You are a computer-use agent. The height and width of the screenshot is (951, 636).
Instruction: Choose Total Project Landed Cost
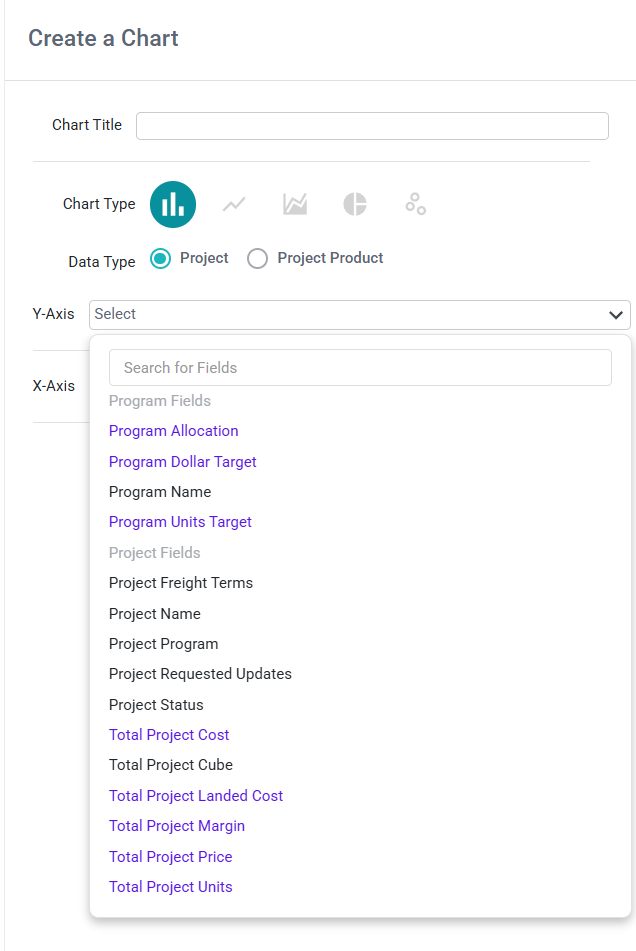click(196, 796)
